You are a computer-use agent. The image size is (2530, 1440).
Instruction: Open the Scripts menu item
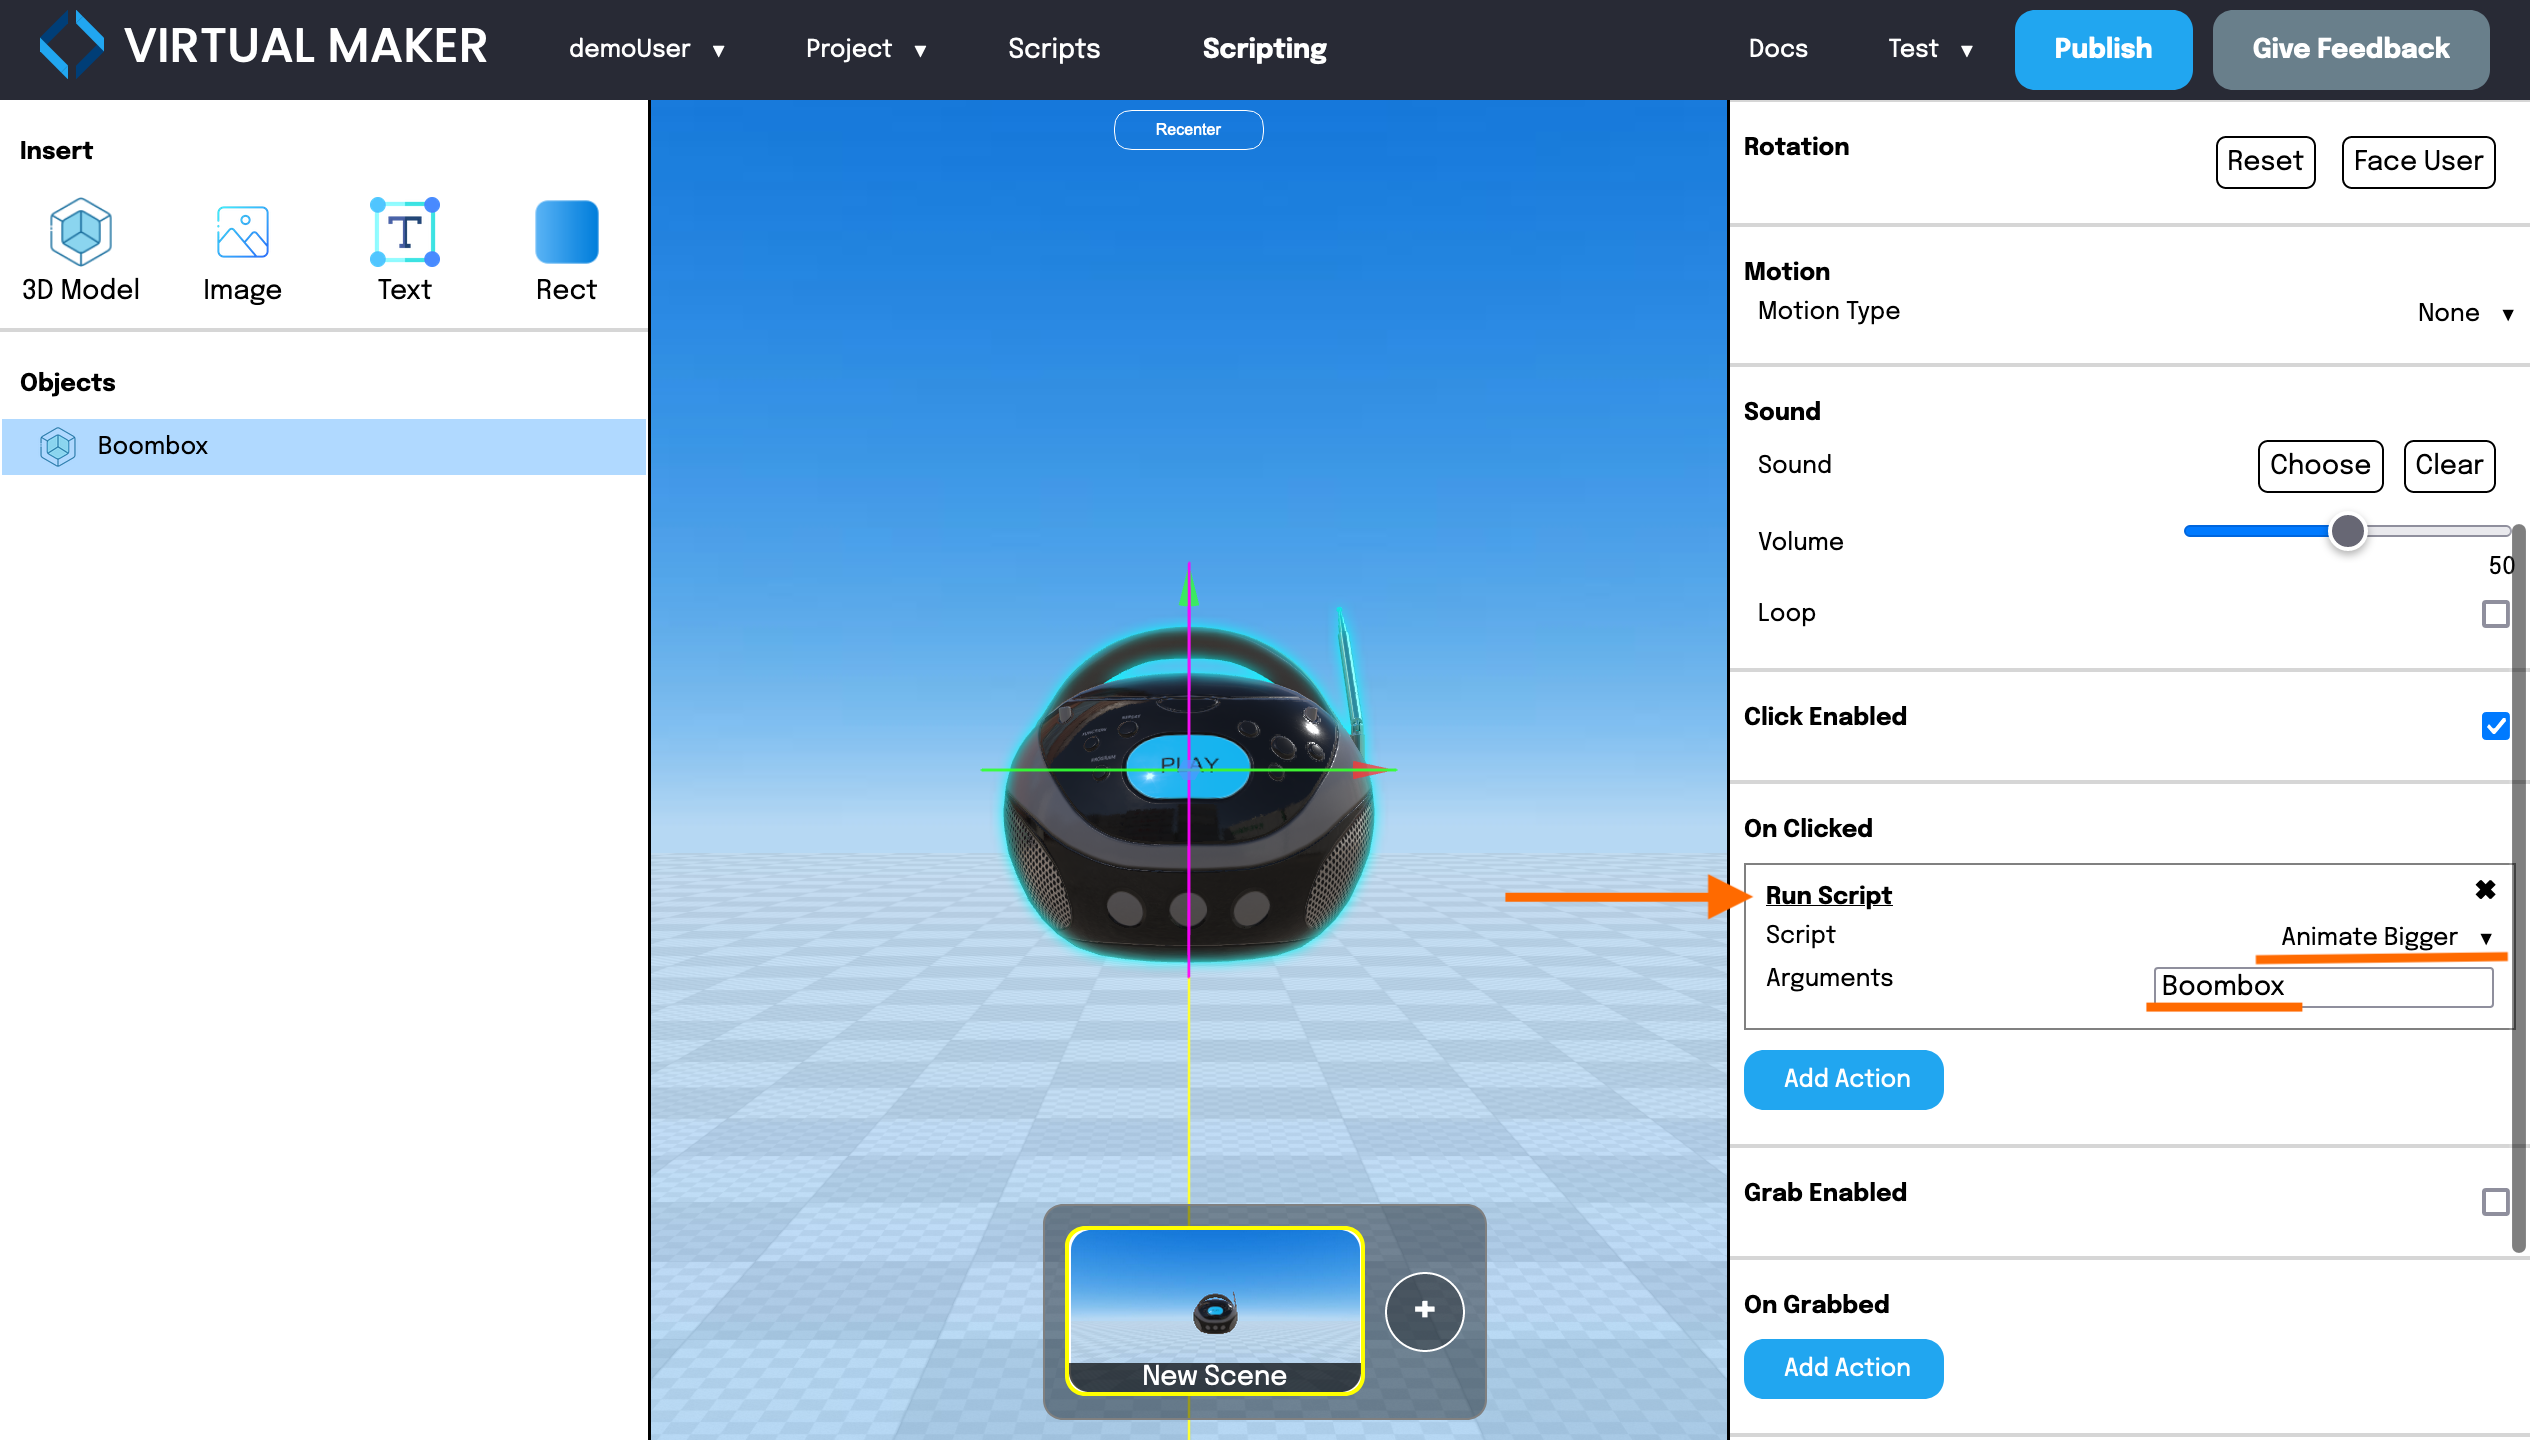point(1053,48)
